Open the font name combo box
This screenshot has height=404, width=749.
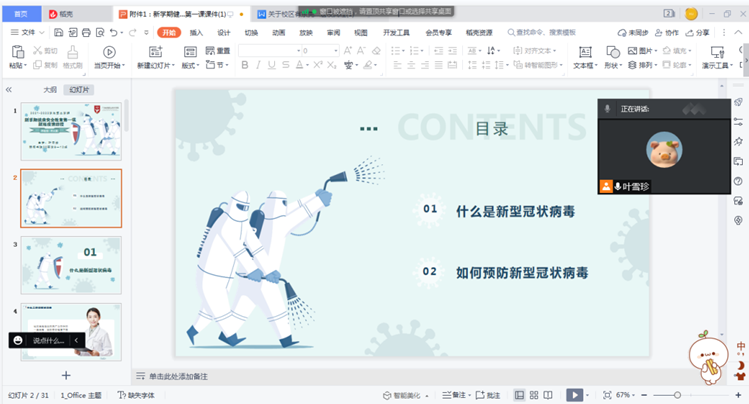point(269,51)
